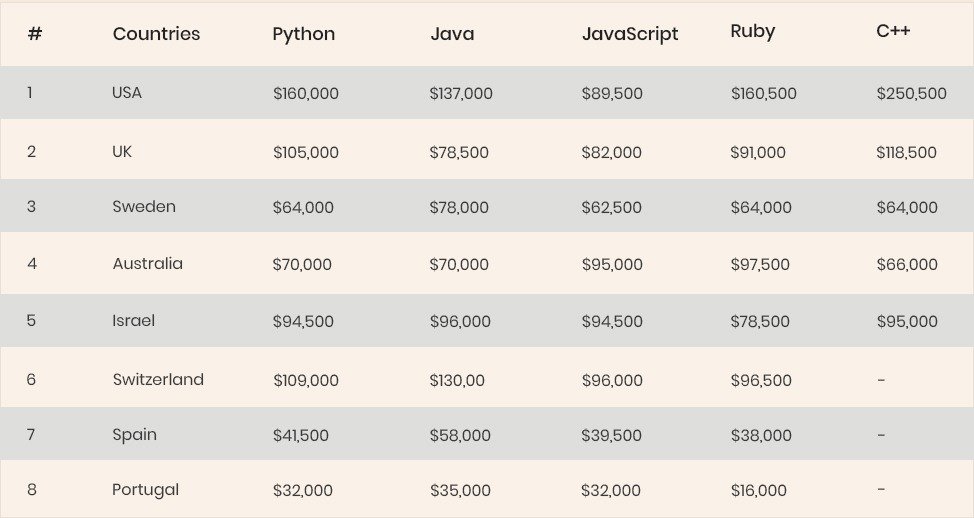The width and height of the screenshot is (974, 518).
Task: Click Switzerland's Java value $130,00
Action: click(x=457, y=380)
